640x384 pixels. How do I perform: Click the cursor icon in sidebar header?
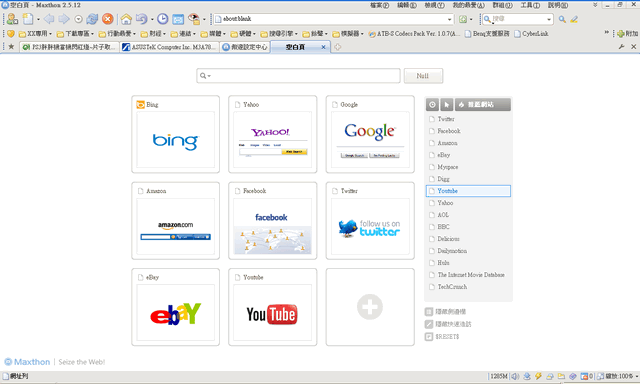coord(447,104)
